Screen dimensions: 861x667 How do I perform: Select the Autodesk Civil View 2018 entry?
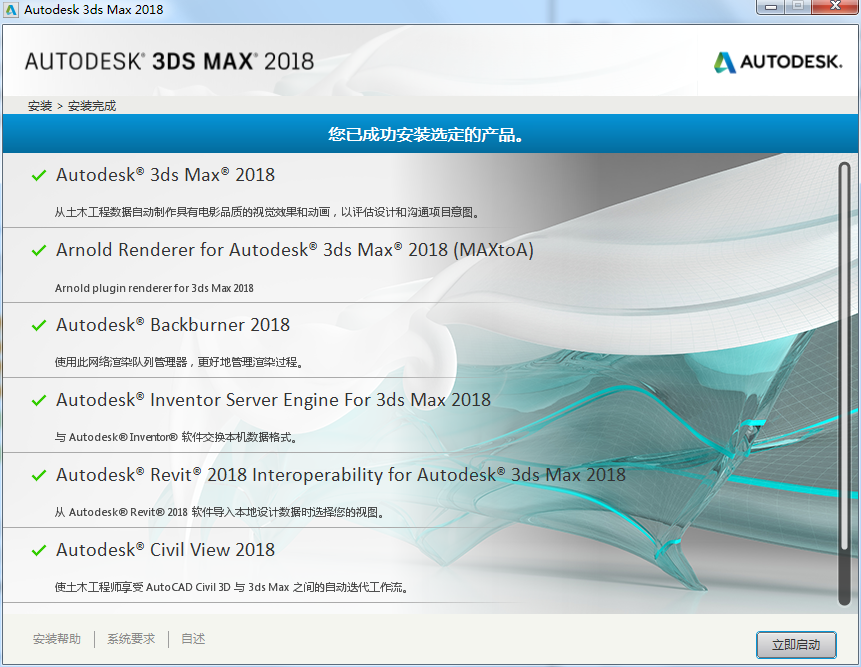(x=165, y=550)
